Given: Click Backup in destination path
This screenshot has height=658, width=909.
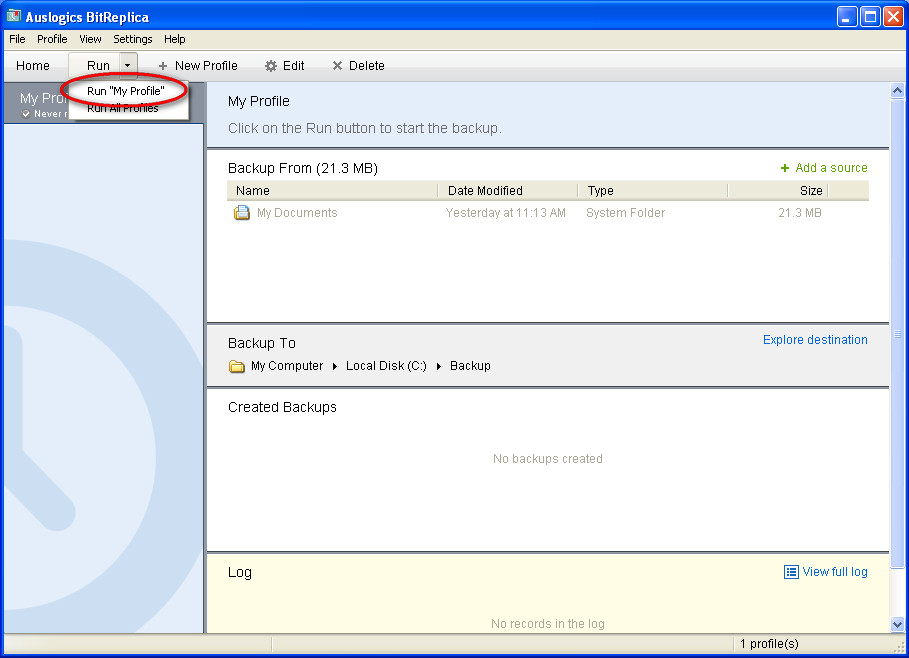Looking at the screenshot, I should coord(470,366).
